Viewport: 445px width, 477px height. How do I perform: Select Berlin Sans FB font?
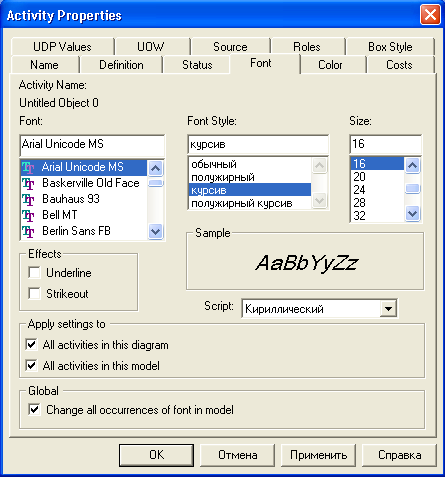[84, 231]
